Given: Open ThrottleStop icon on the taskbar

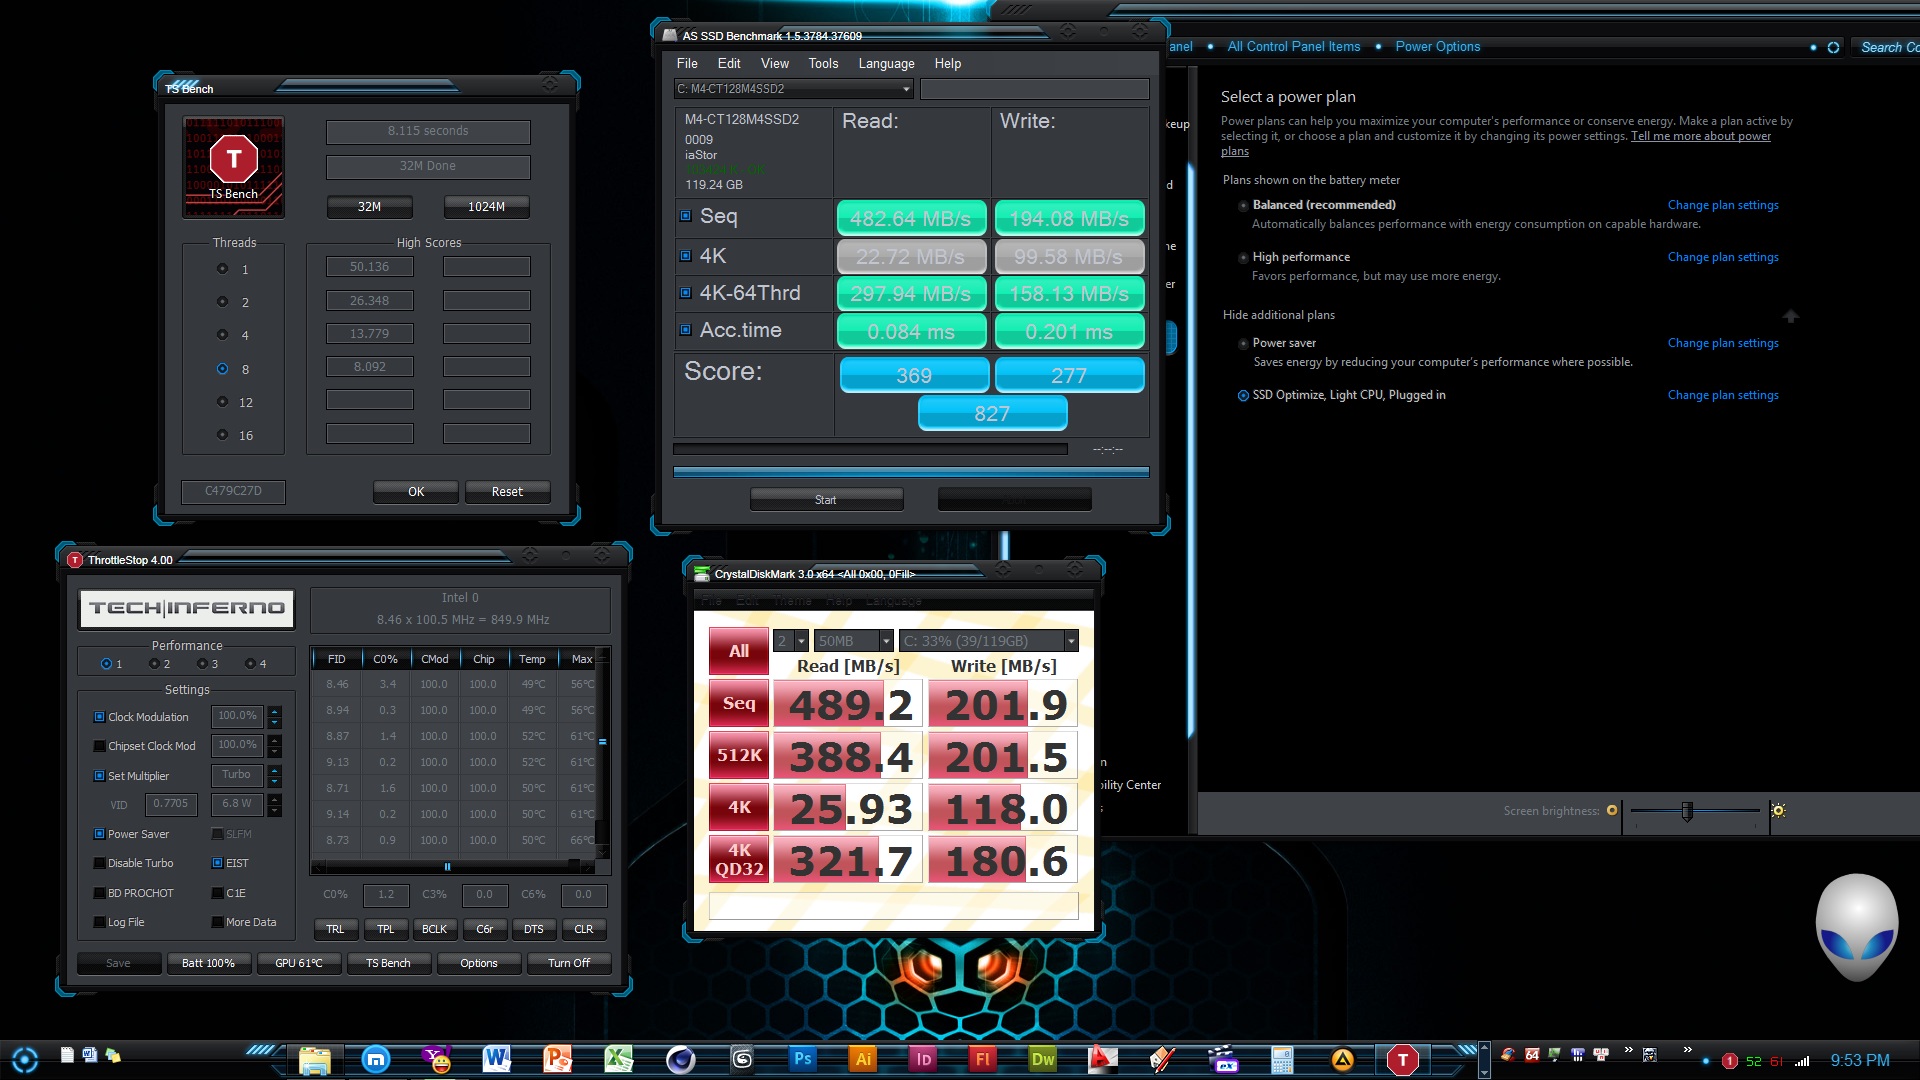Looking at the screenshot, I should [1402, 1060].
